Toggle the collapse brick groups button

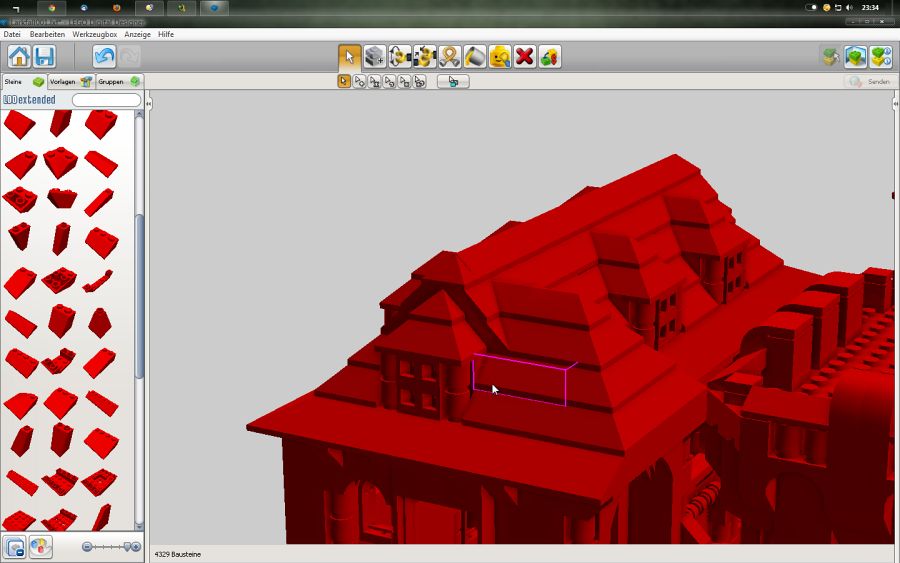click(x=15, y=547)
